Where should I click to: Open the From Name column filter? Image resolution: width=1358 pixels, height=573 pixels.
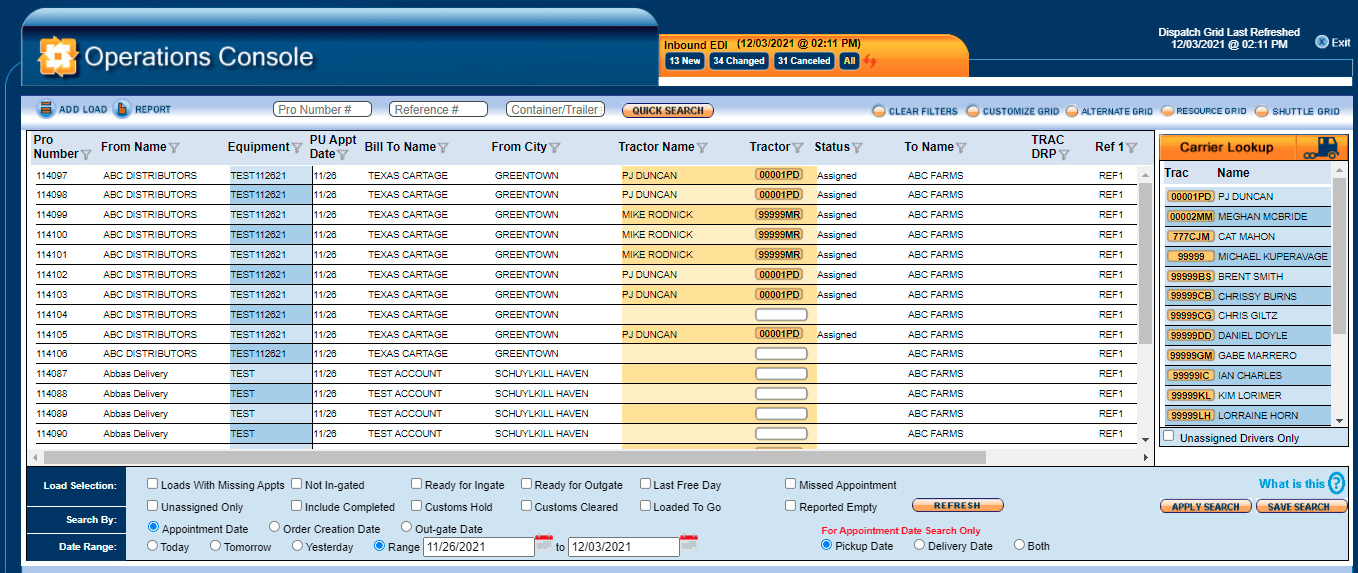(x=174, y=148)
